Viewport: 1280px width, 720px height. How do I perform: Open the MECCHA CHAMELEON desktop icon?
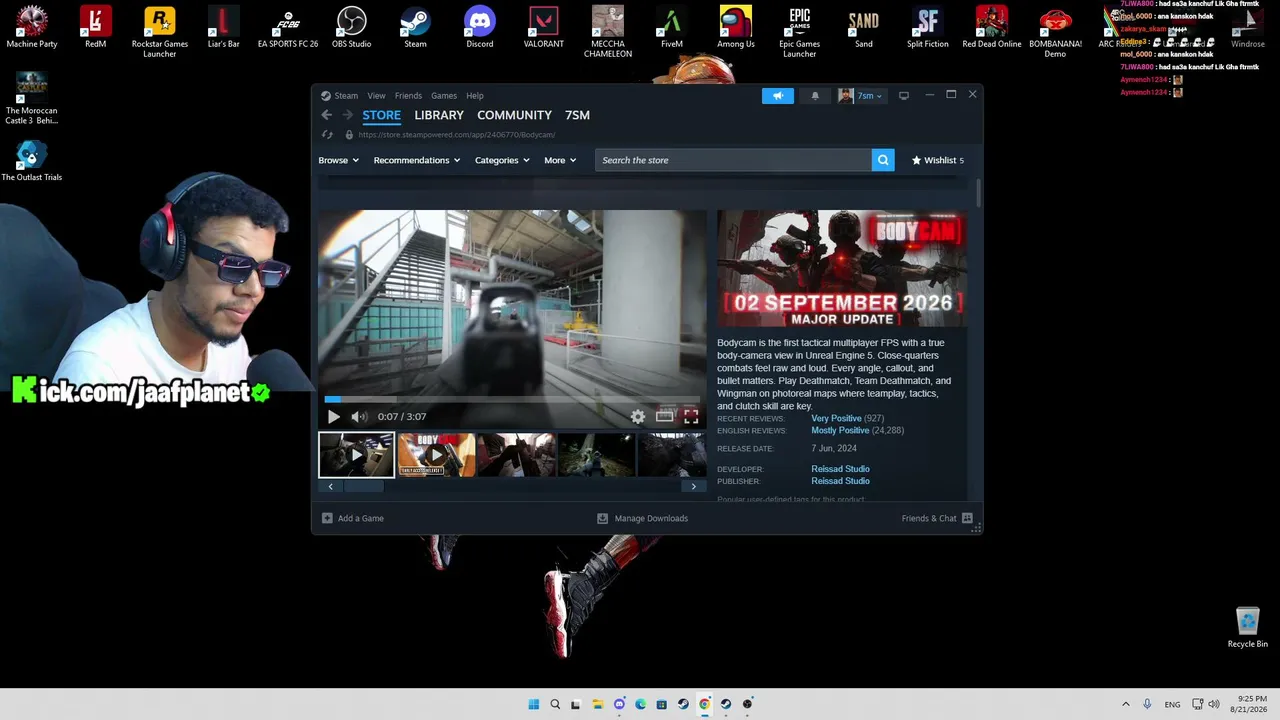click(608, 32)
